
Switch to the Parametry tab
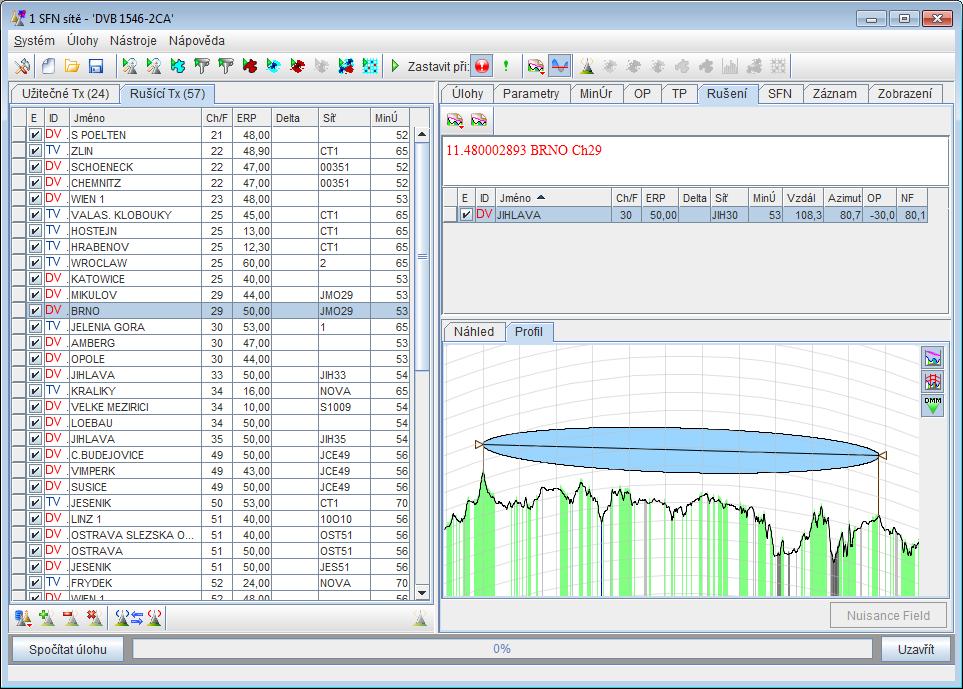pyautogui.click(x=531, y=94)
